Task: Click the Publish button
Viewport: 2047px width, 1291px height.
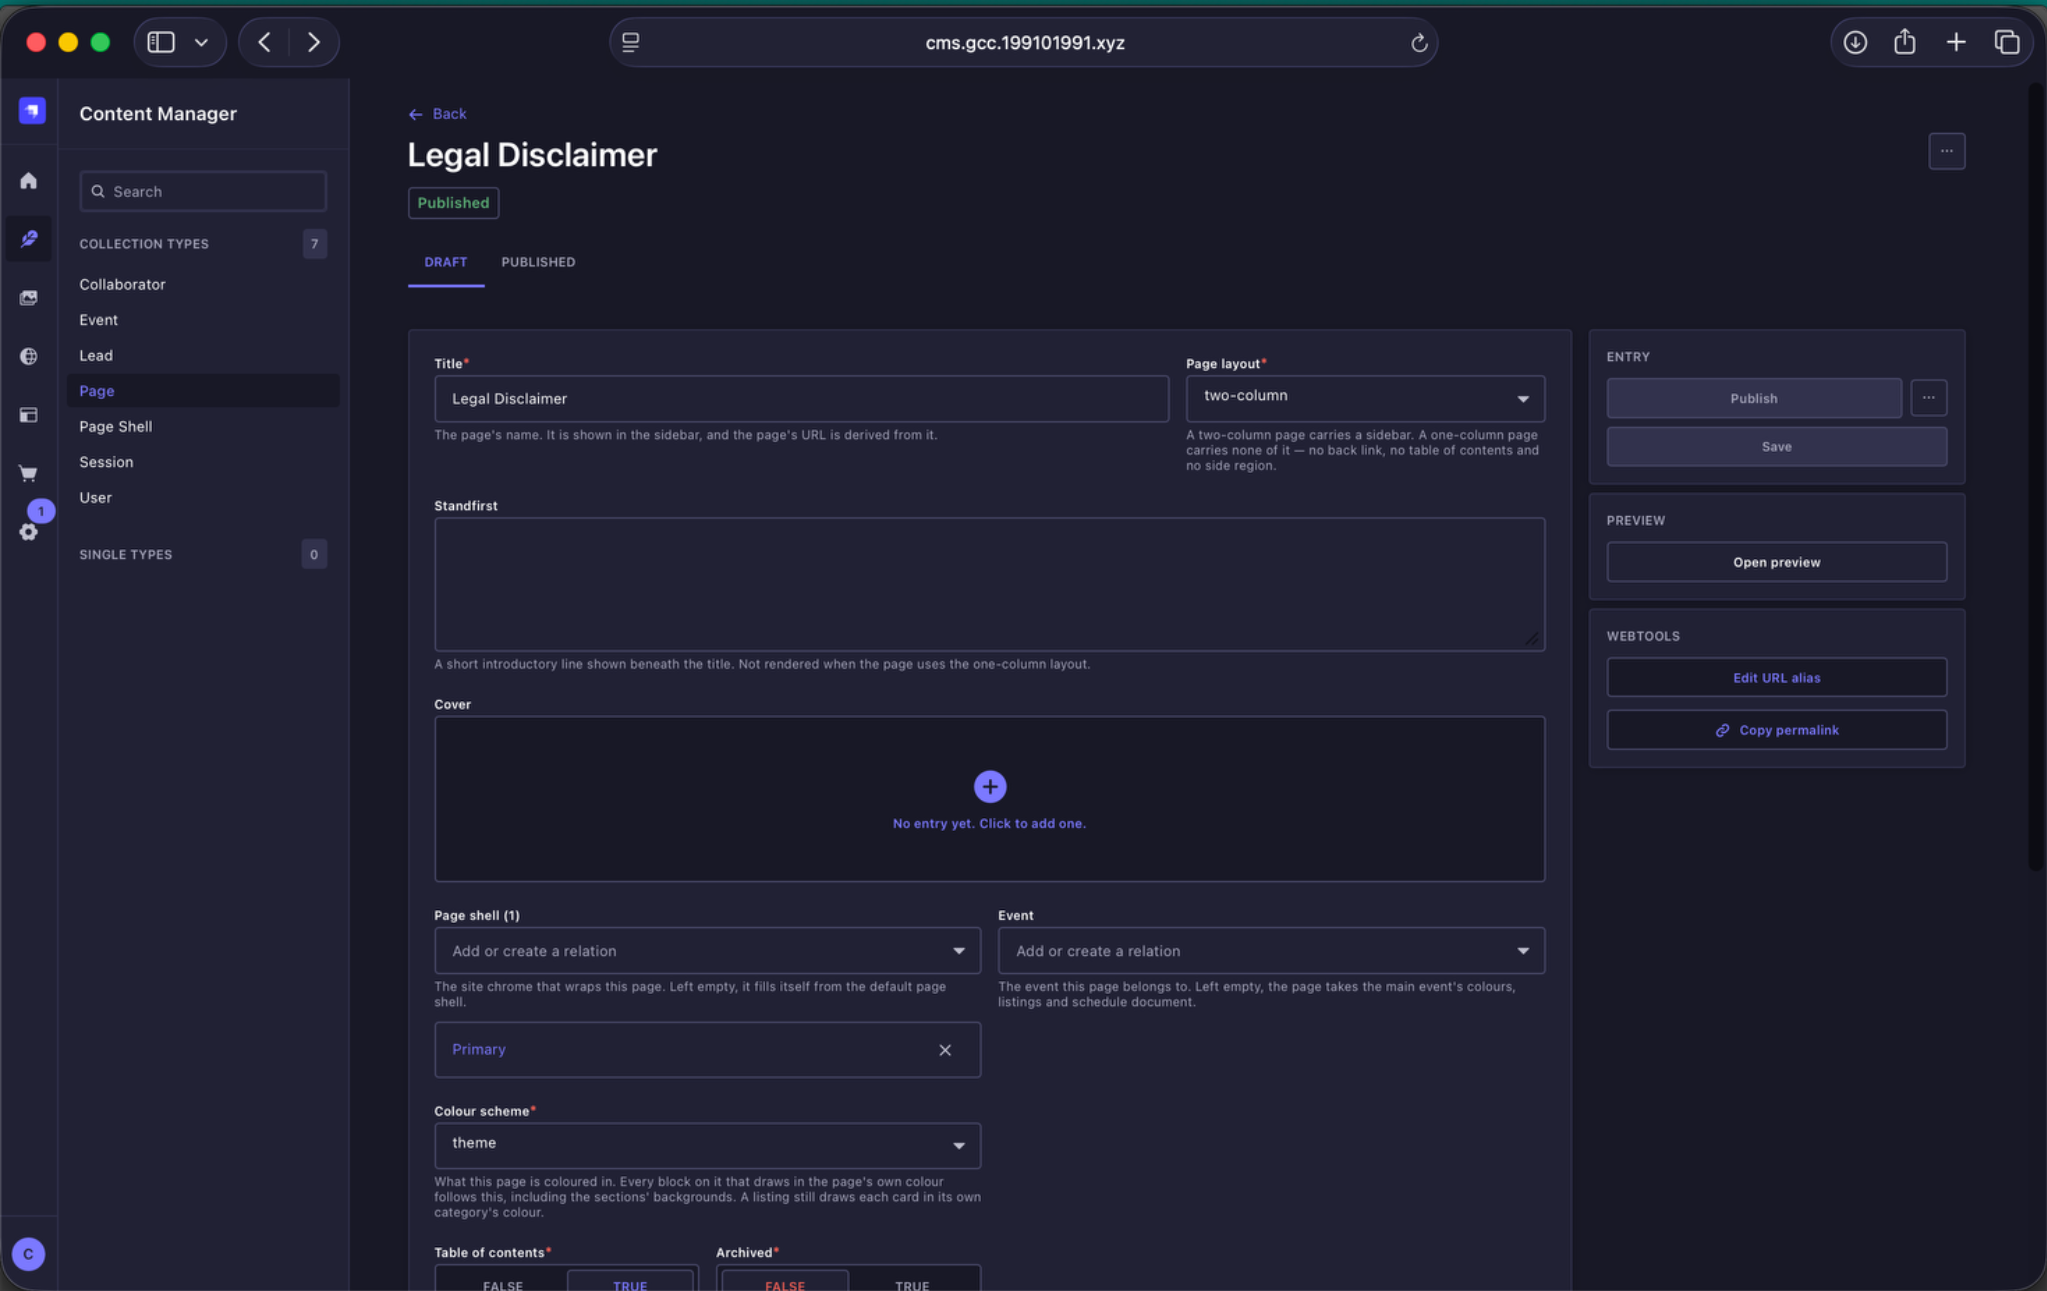Action: (x=1753, y=398)
